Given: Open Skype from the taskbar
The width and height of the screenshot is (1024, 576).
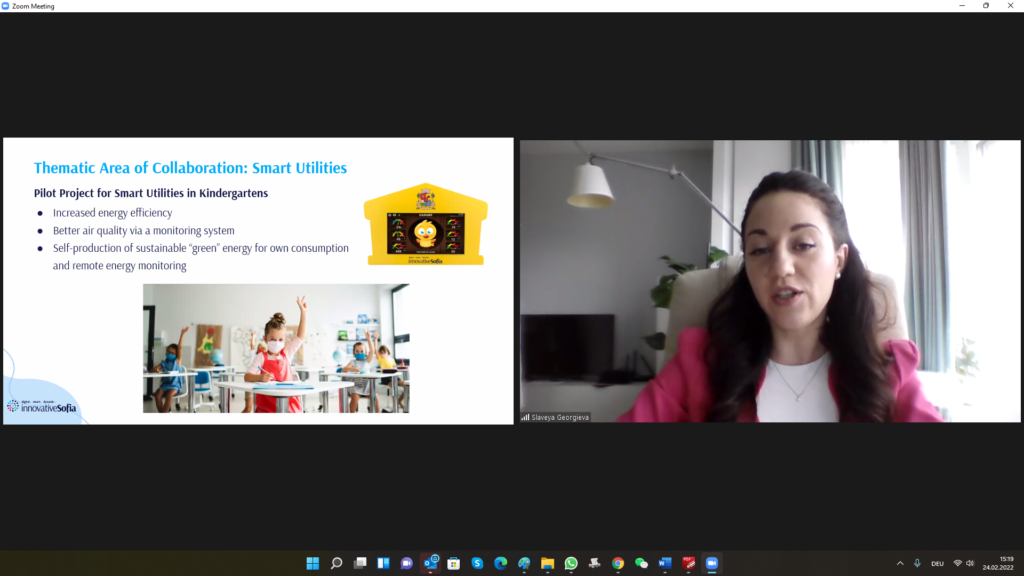Looking at the screenshot, I should (477, 563).
